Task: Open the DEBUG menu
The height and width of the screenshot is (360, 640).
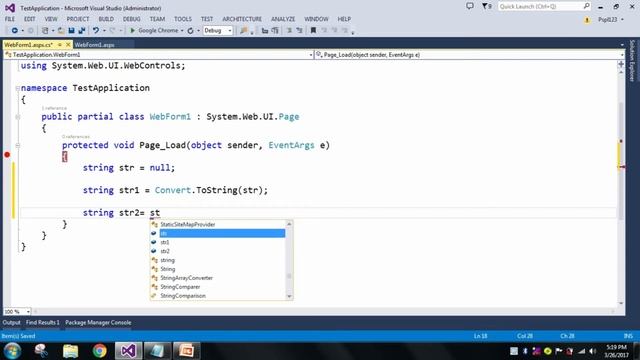Action: [x=131, y=19]
